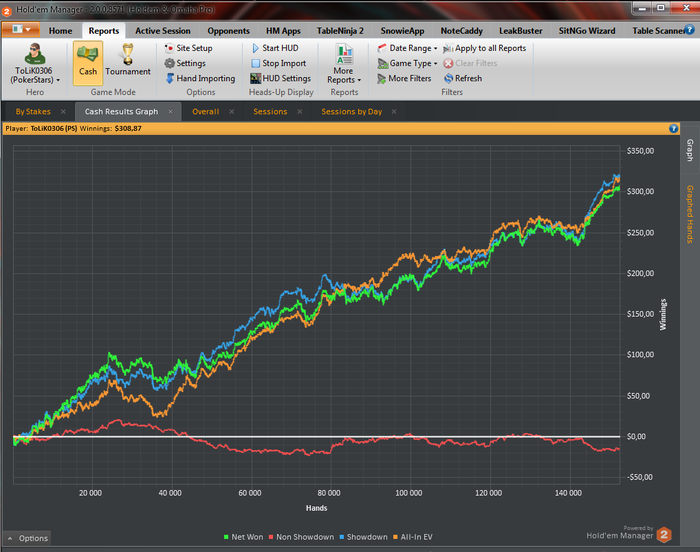Open the TableNinja 2 tab
Image resolution: width=700 pixels, height=552 pixels.
tap(340, 31)
